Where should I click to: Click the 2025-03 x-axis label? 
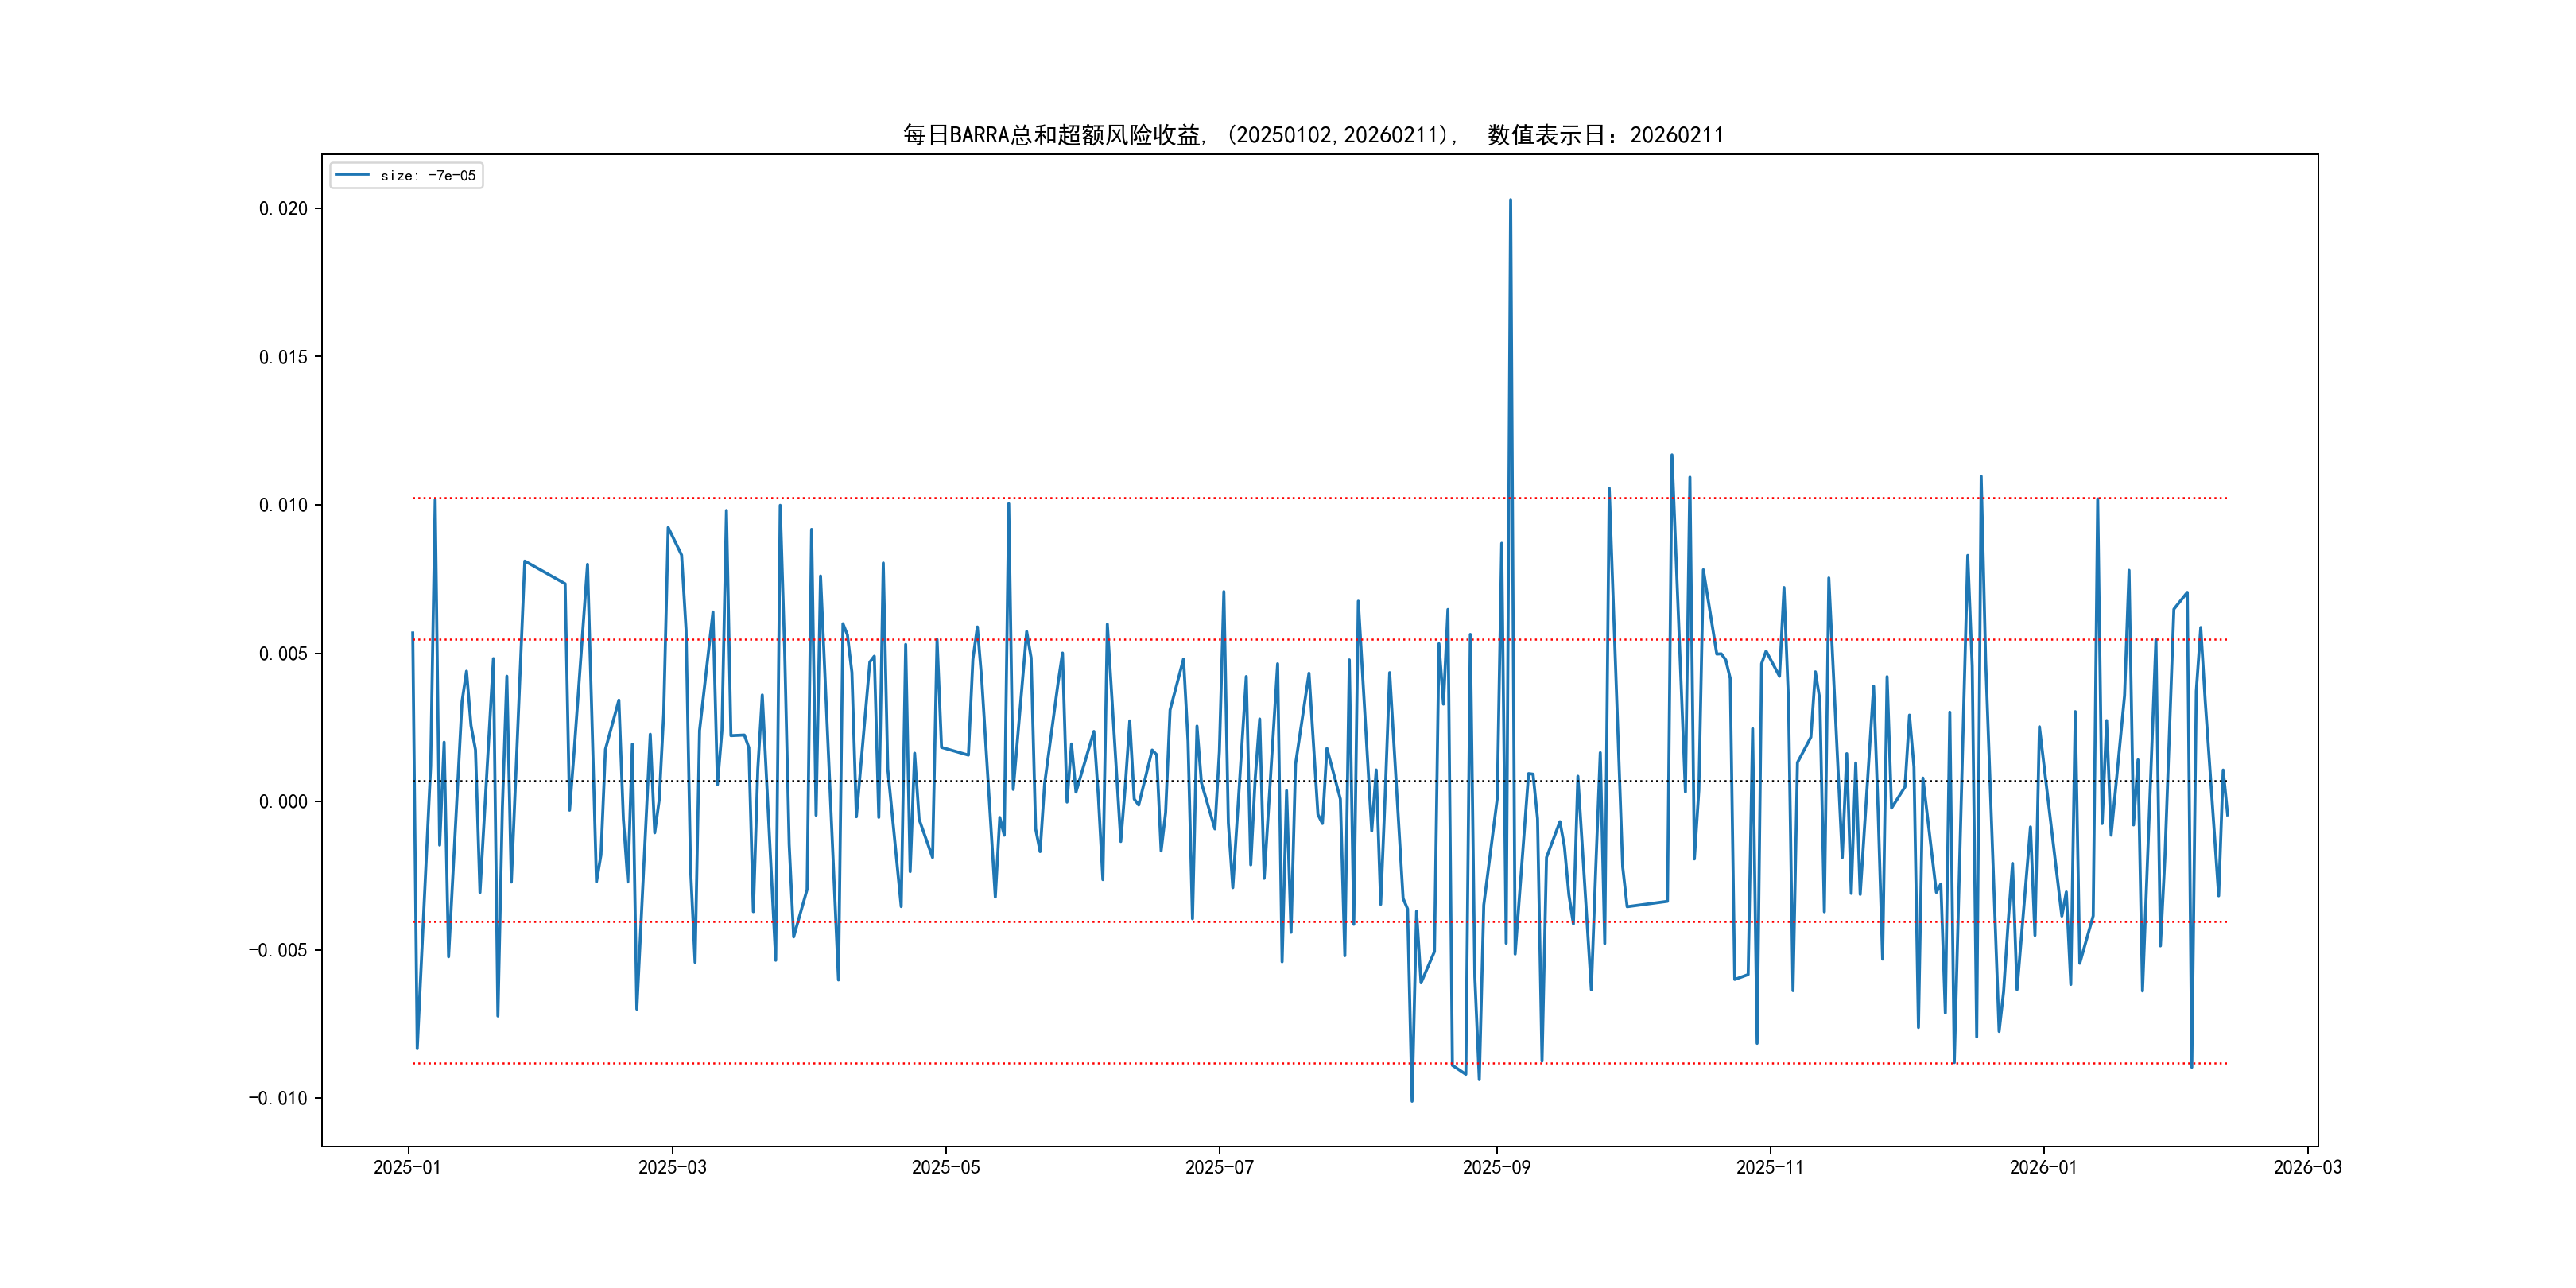point(672,1167)
